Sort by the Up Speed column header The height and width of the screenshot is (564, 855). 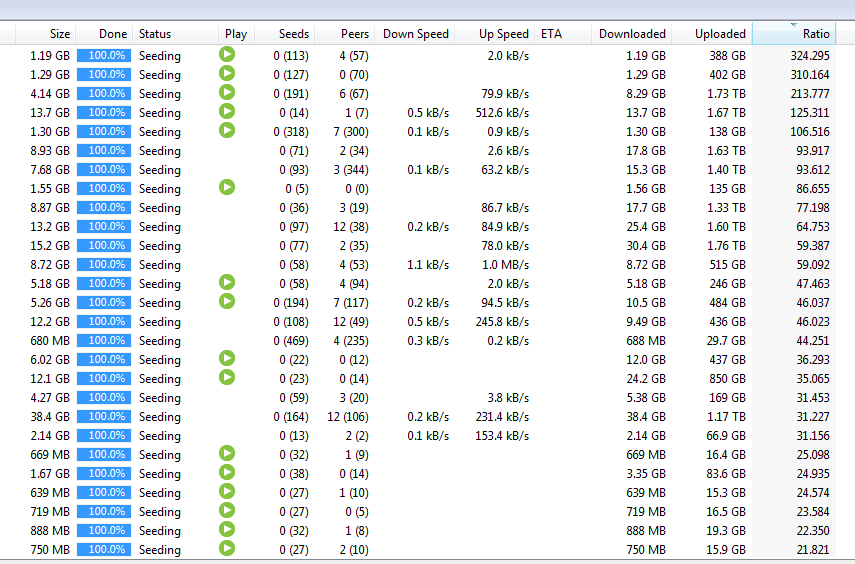point(495,34)
